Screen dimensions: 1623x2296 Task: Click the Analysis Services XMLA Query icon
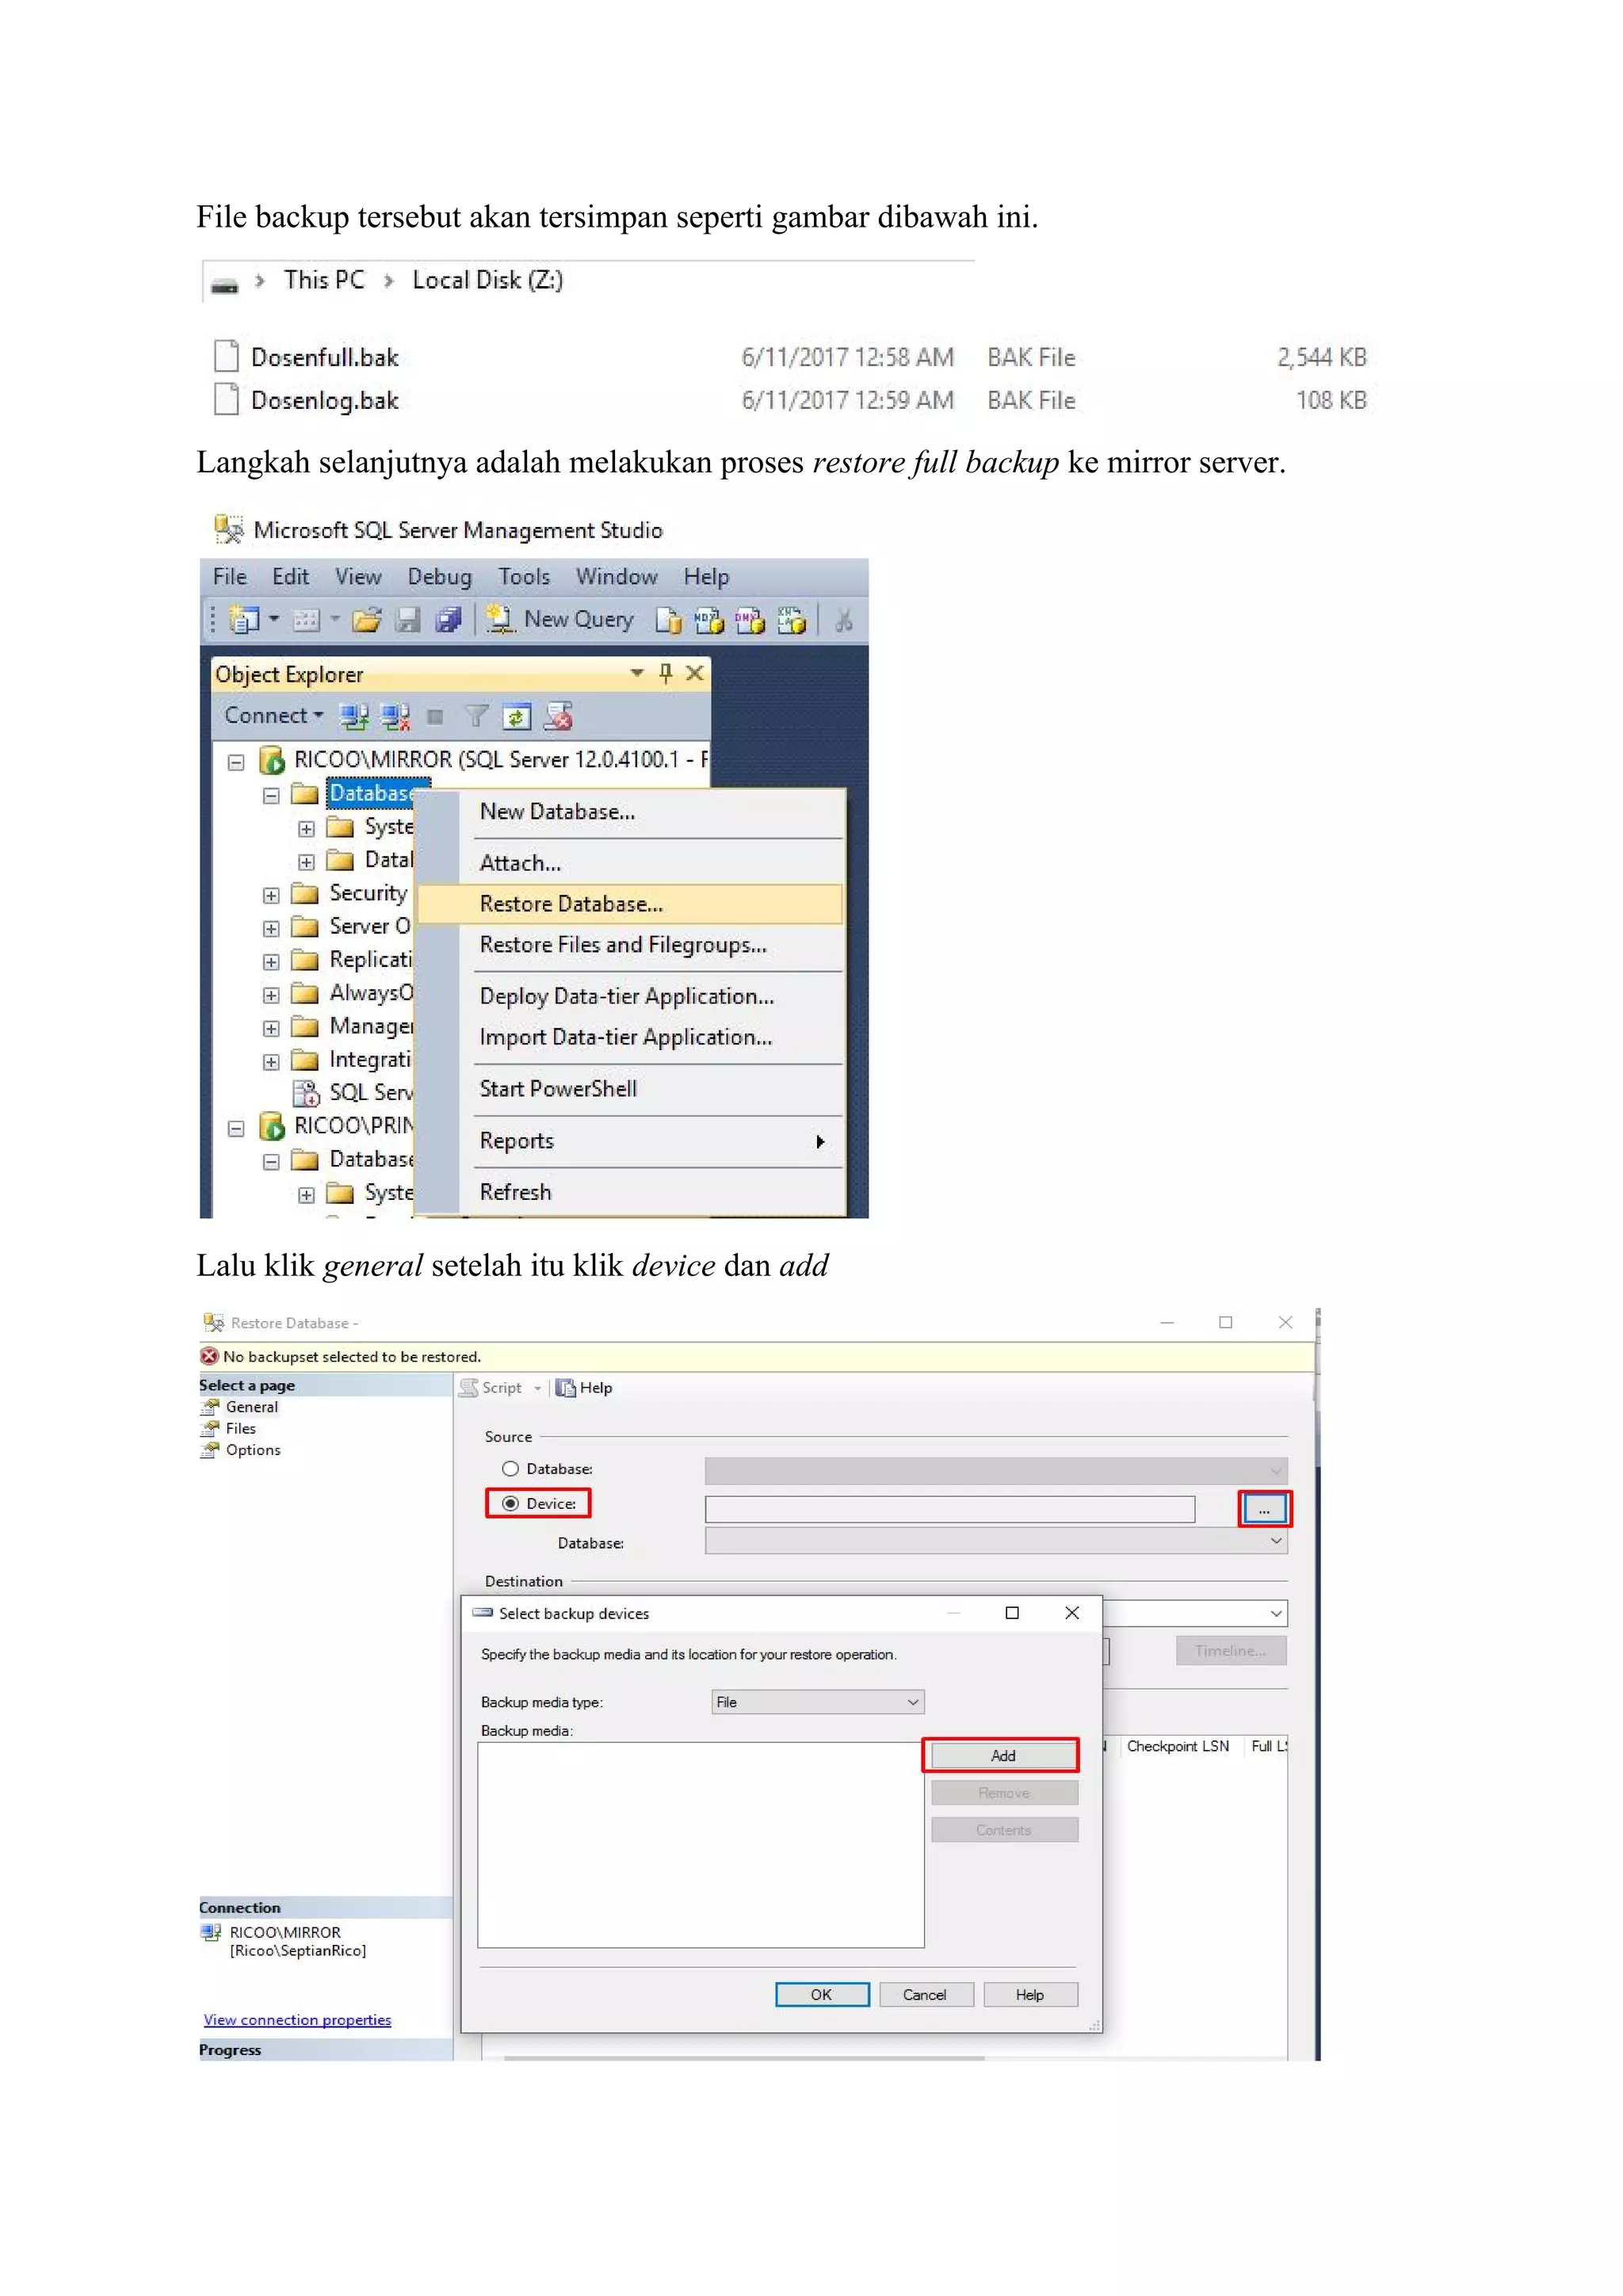tap(791, 620)
